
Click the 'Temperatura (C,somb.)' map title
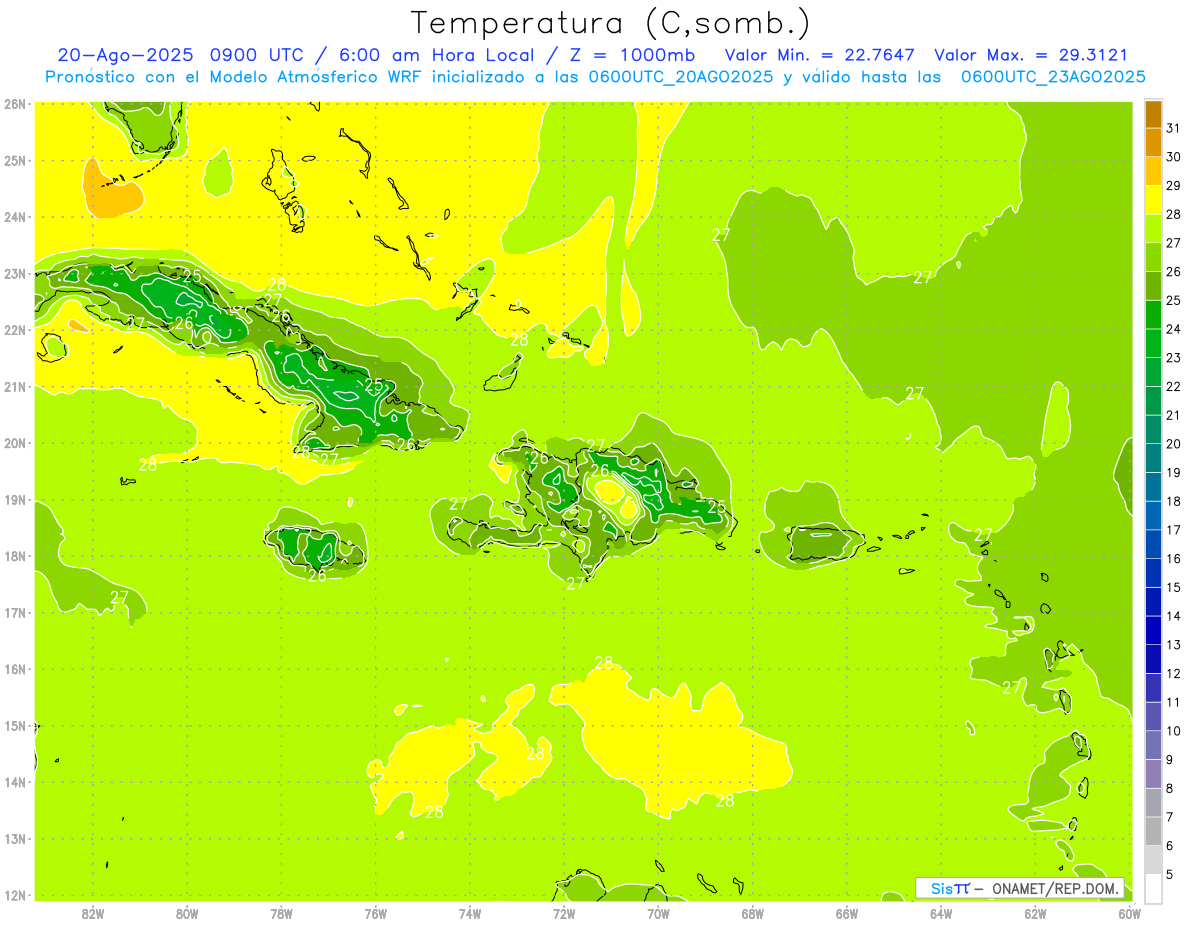point(609,23)
